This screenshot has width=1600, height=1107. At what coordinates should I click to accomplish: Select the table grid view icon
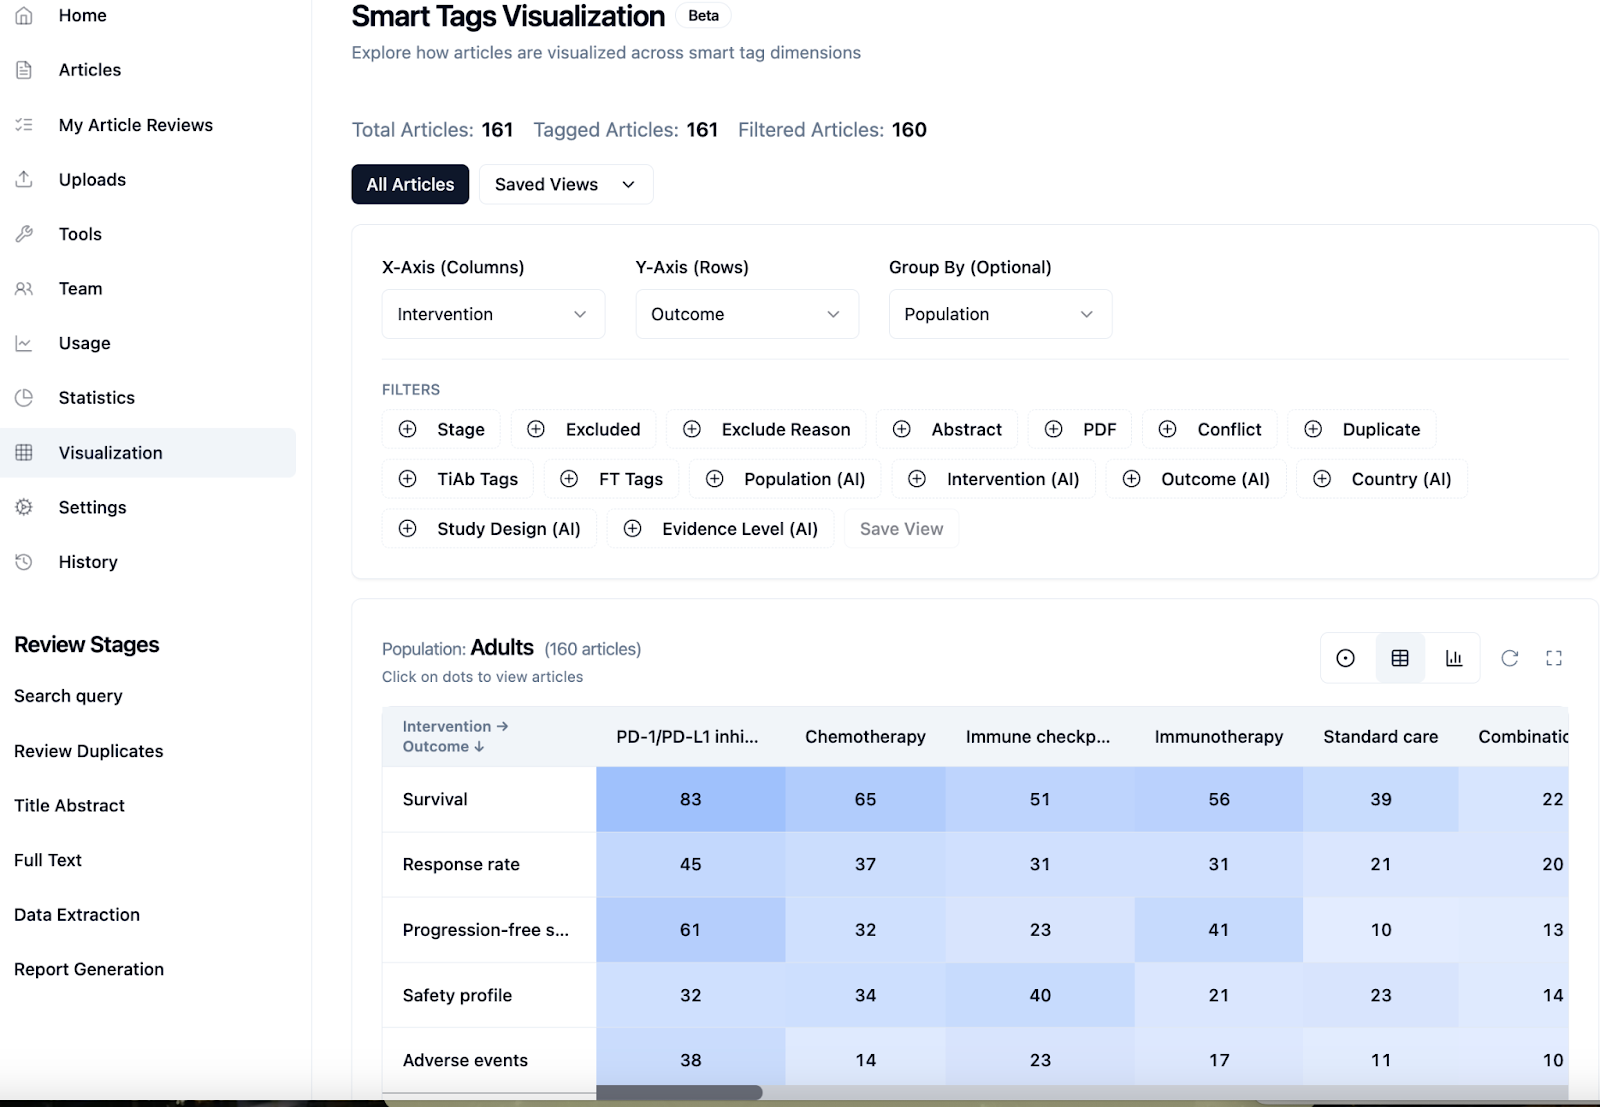coord(1400,658)
